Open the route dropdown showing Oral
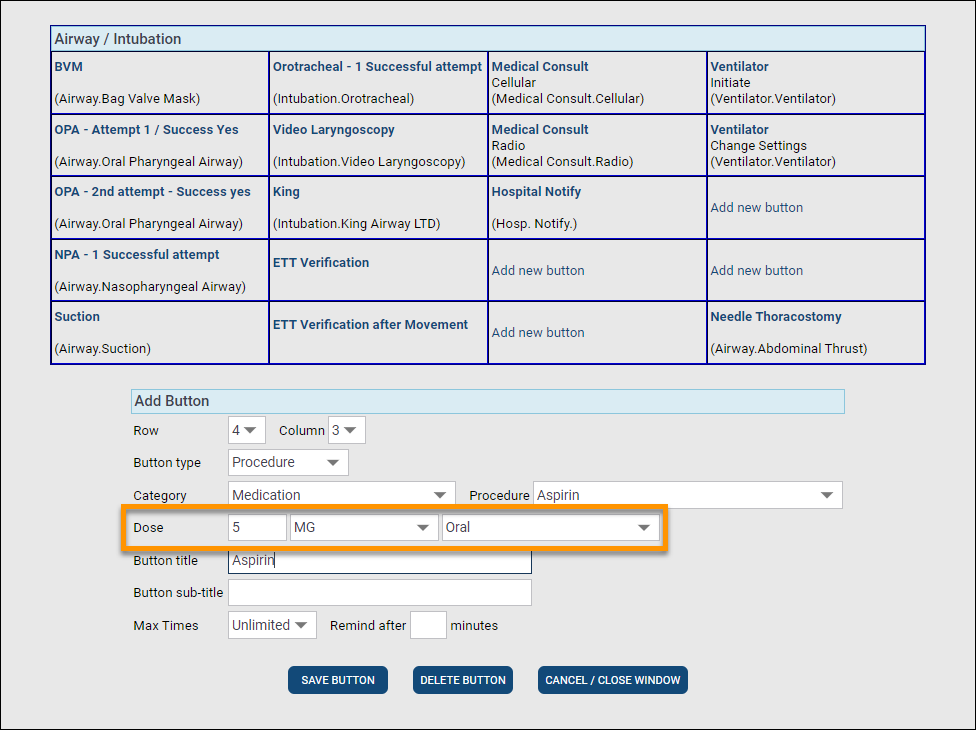The width and height of the screenshot is (976, 730). [x=550, y=528]
